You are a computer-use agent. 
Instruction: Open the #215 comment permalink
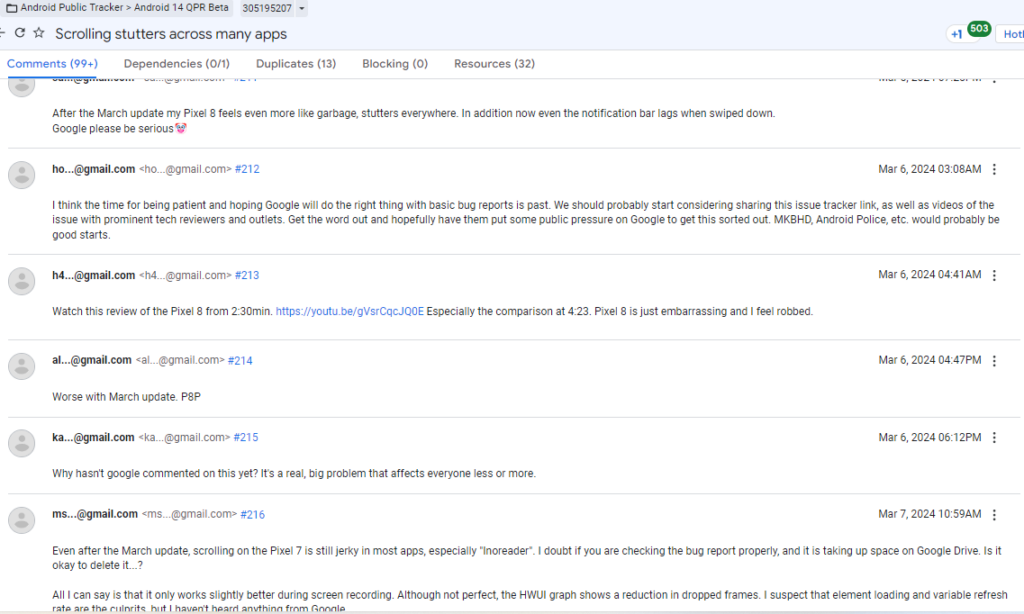[x=246, y=438]
